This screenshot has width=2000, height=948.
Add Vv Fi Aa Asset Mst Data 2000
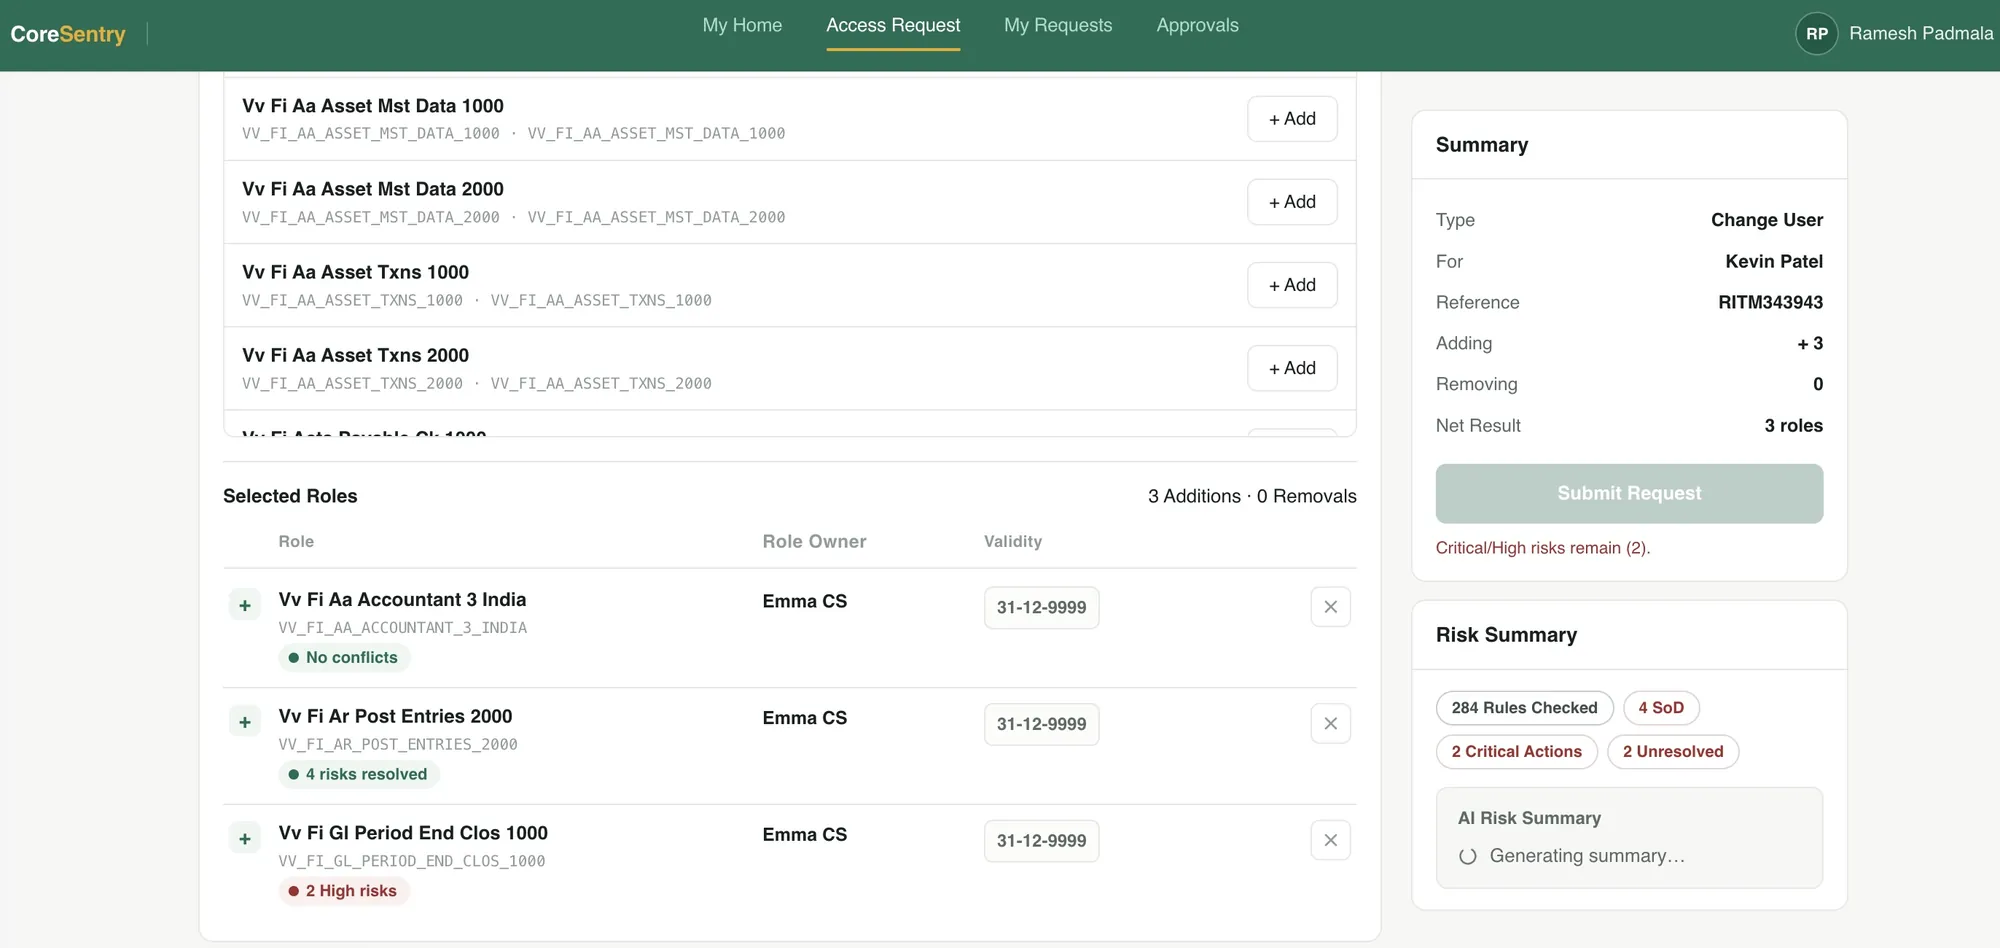(1292, 202)
